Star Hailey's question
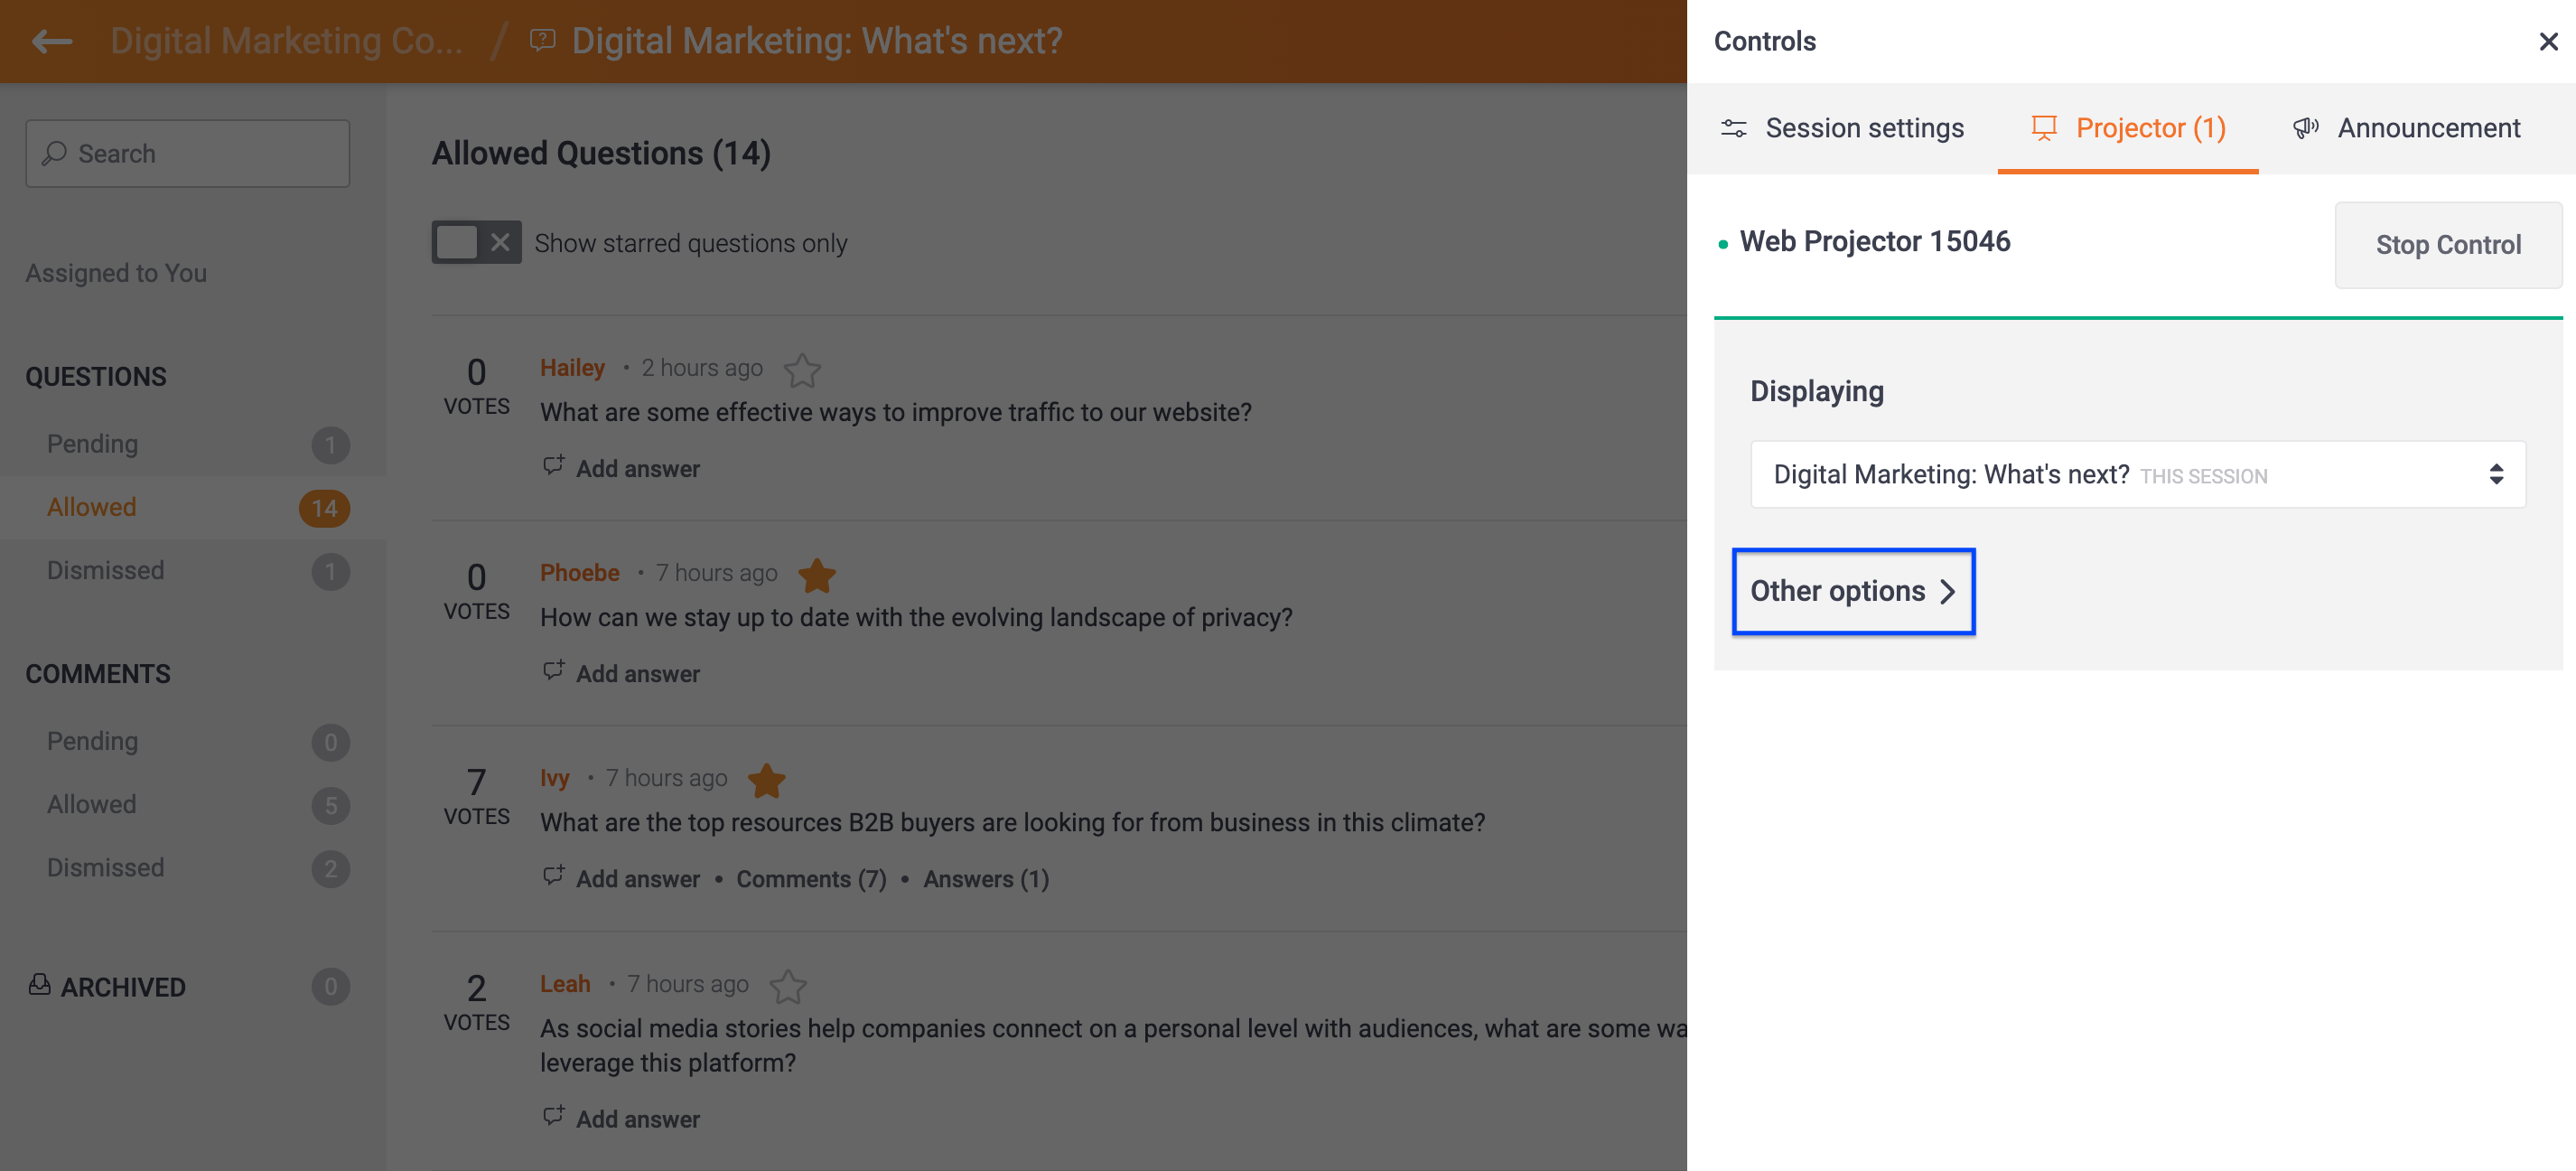The height and width of the screenshot is (1171, 2576). 802,370
